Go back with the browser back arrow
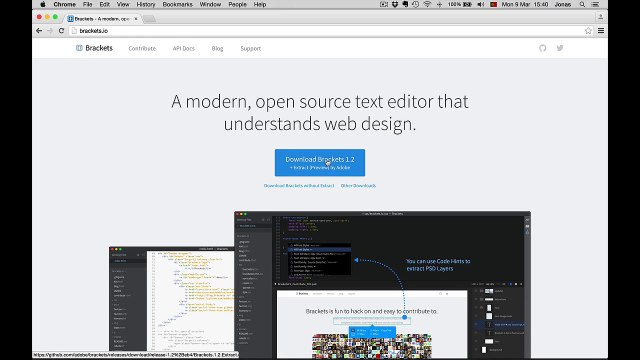 (39, 31)
